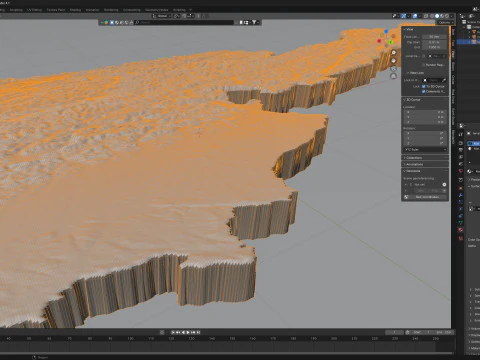Image resolution: width=480 pixels, height=360 pixels.
Task: Click the timeline current frame field
Action: point(394,332)
